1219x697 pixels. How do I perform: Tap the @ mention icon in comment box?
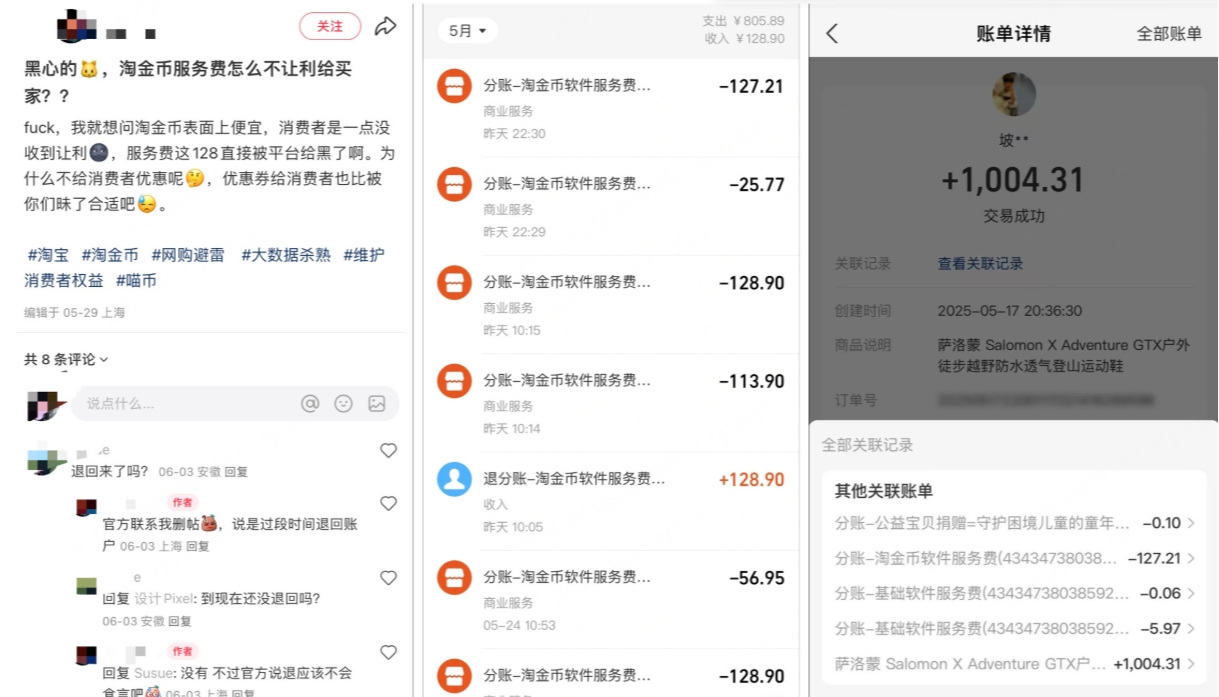pyautogui.click(x=310, y=404)
